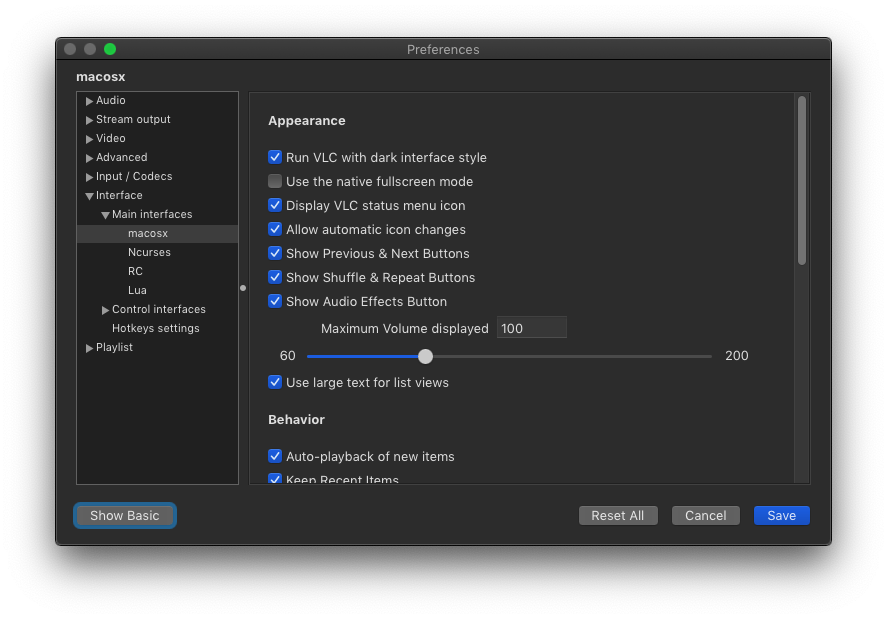
Task: Expand the Video category arrow
Action: pos(89,139)
